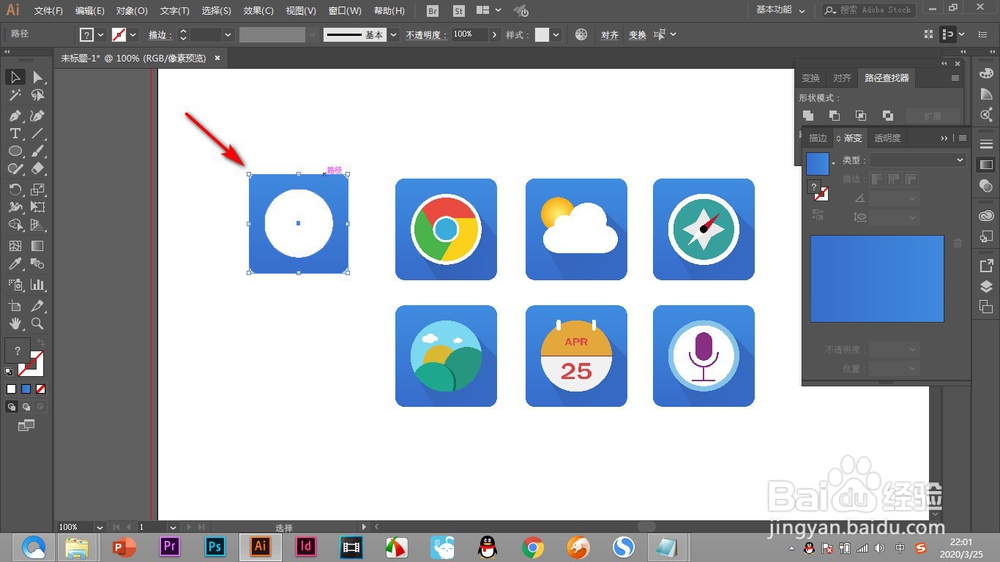Select the Shape Builder tool
The width and height of the screenshot is (1000, 562).
[x=15, y=225]
